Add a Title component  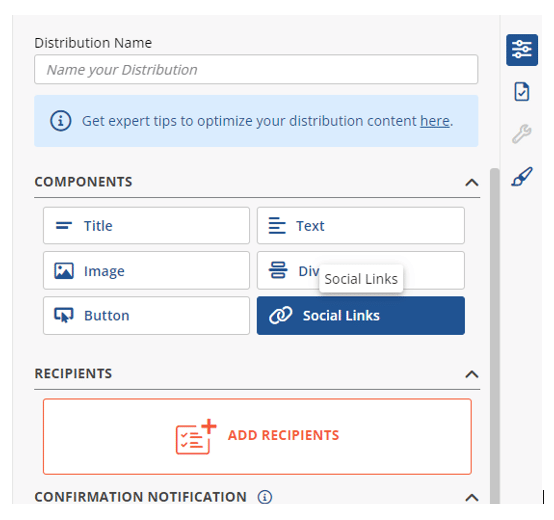[x=146, y=225]
